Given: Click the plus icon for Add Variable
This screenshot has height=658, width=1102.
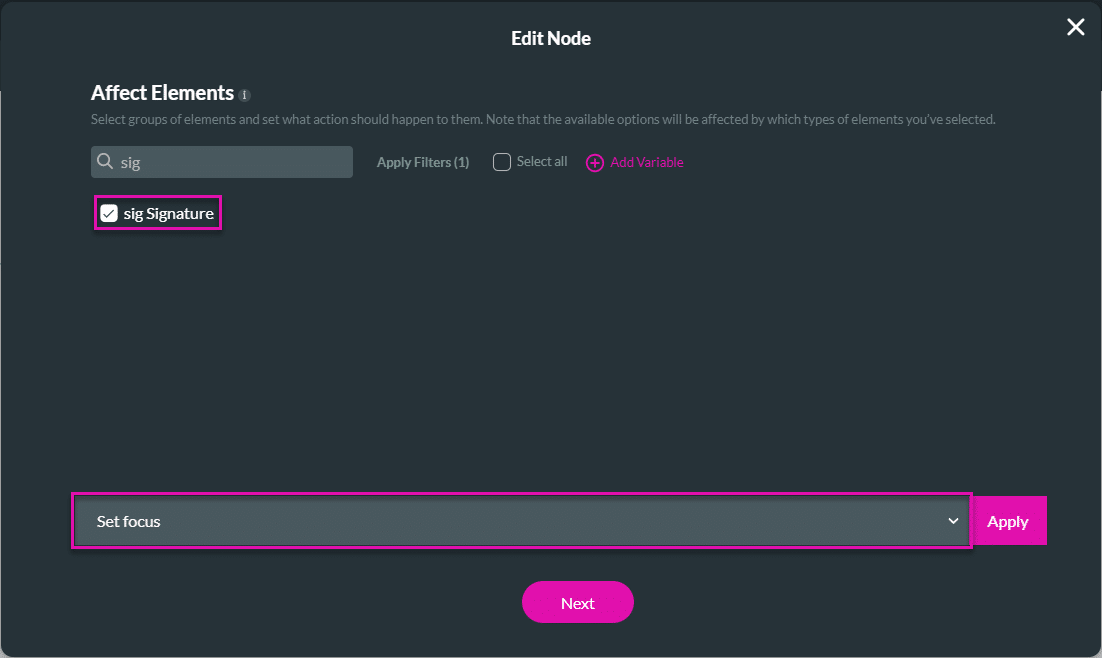Looking at the screenshot, I should pos(595,163).
